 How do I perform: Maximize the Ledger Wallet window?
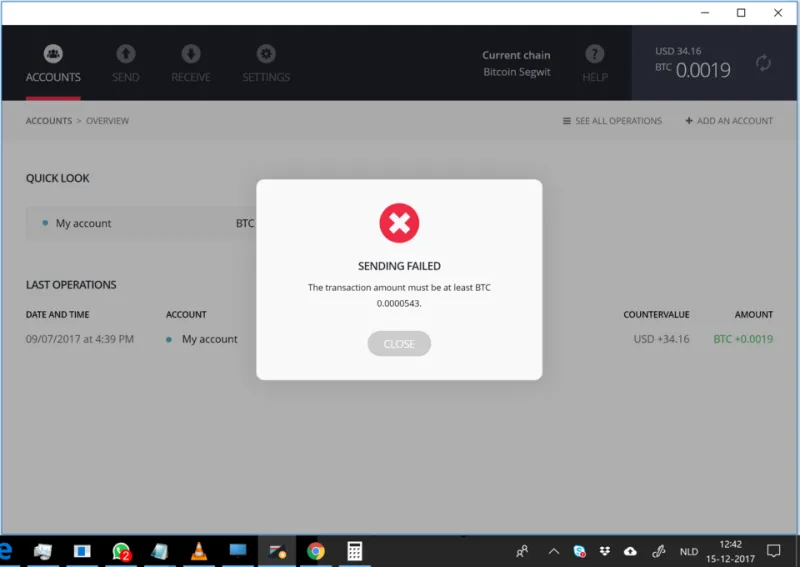(741, 13)
